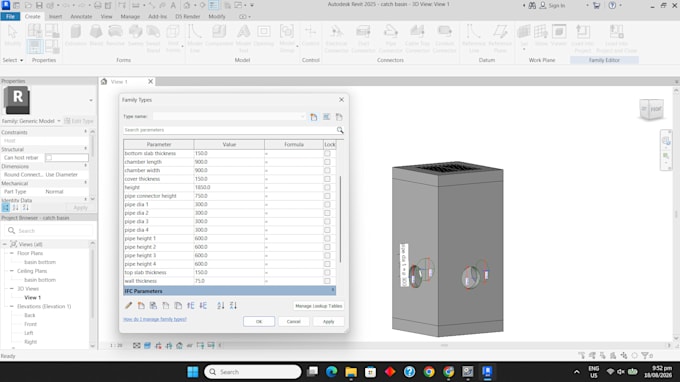Click the New Parameter icon in dialog
The height and width of the screenshot is (382, 680).
coord(141,306)
